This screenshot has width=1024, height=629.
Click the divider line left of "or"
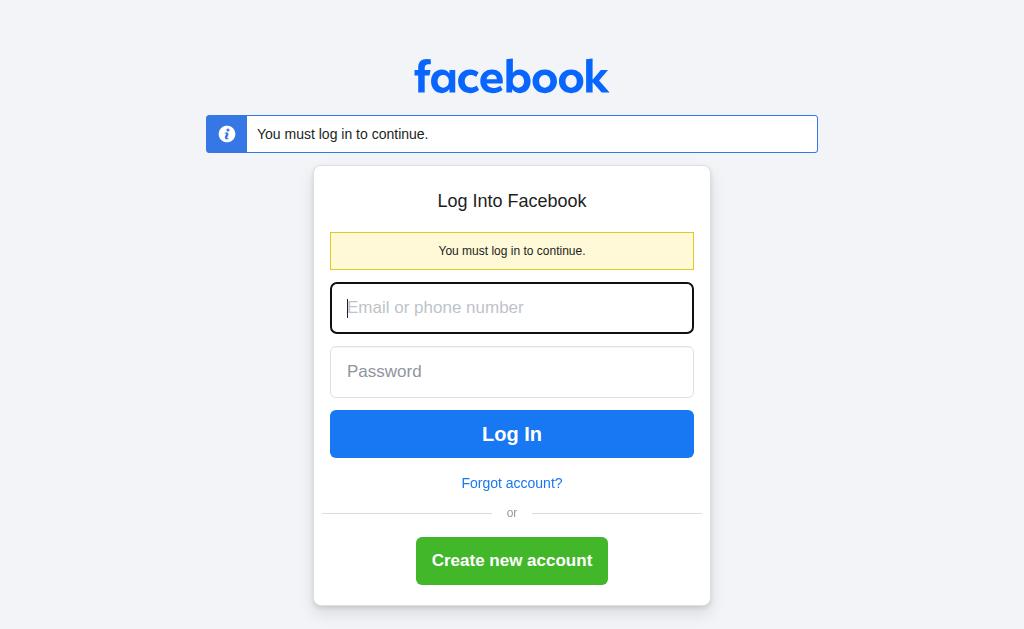(406, 513)
